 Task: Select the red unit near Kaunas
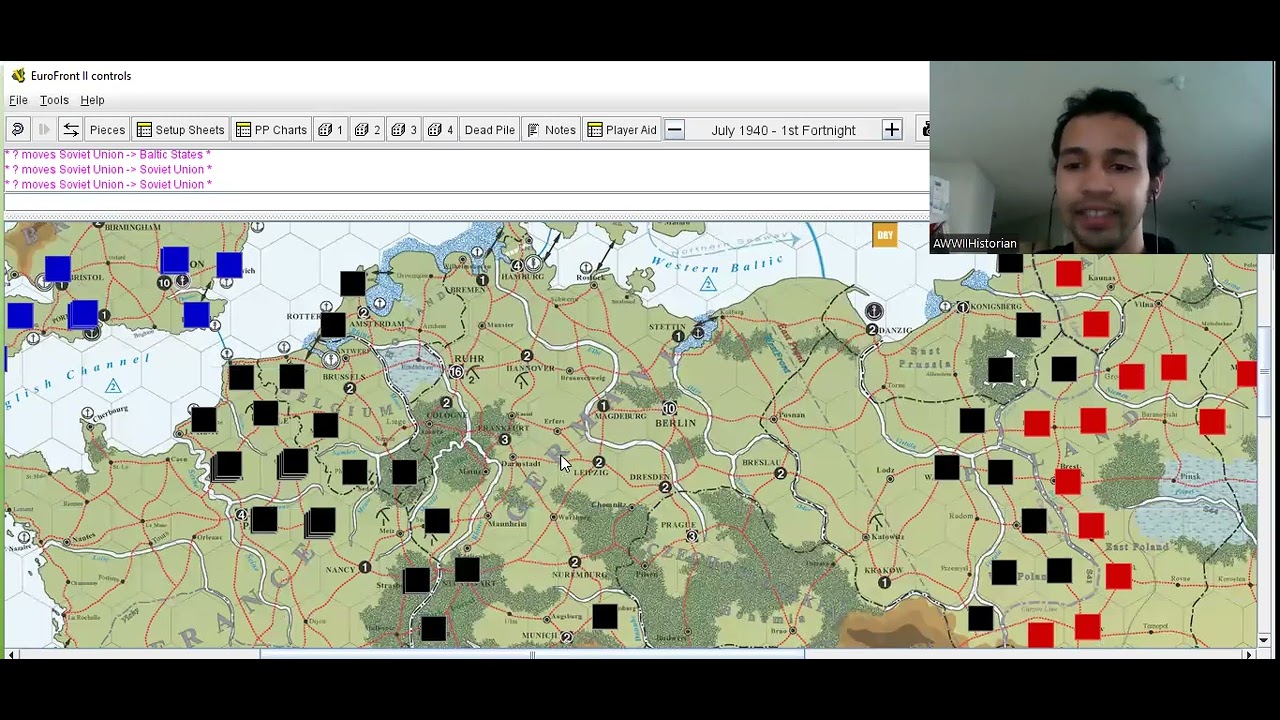(x=1068, y=273)
